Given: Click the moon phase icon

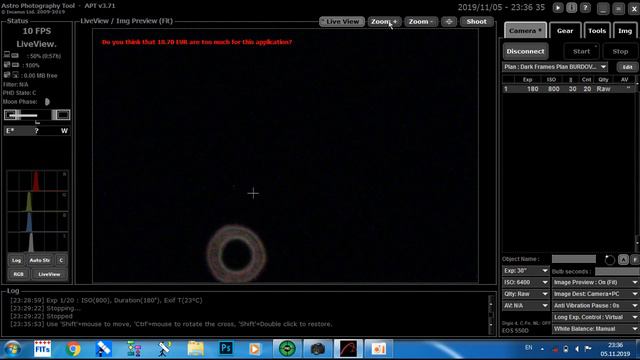Looking at the screenshot, I should [47, 102].
